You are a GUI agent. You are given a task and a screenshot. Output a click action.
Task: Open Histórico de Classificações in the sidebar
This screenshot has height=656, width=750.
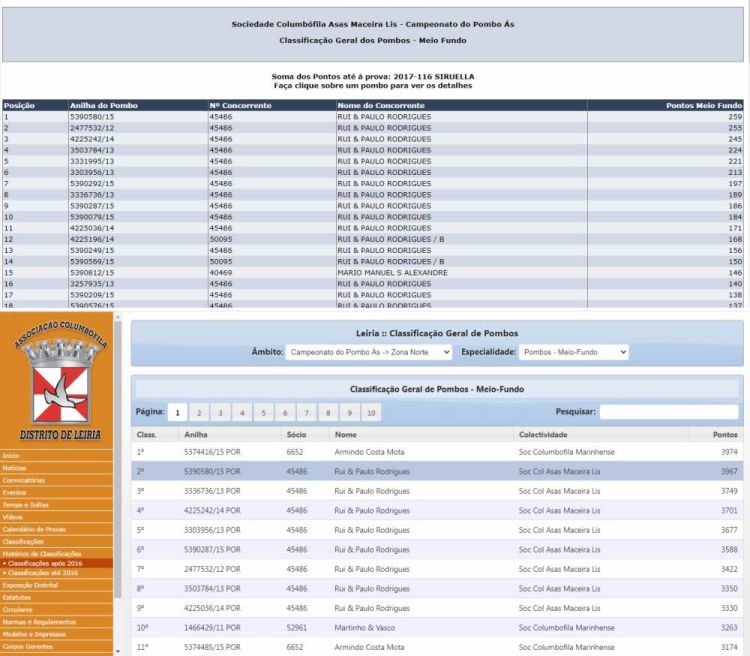(x=56, y=554)
